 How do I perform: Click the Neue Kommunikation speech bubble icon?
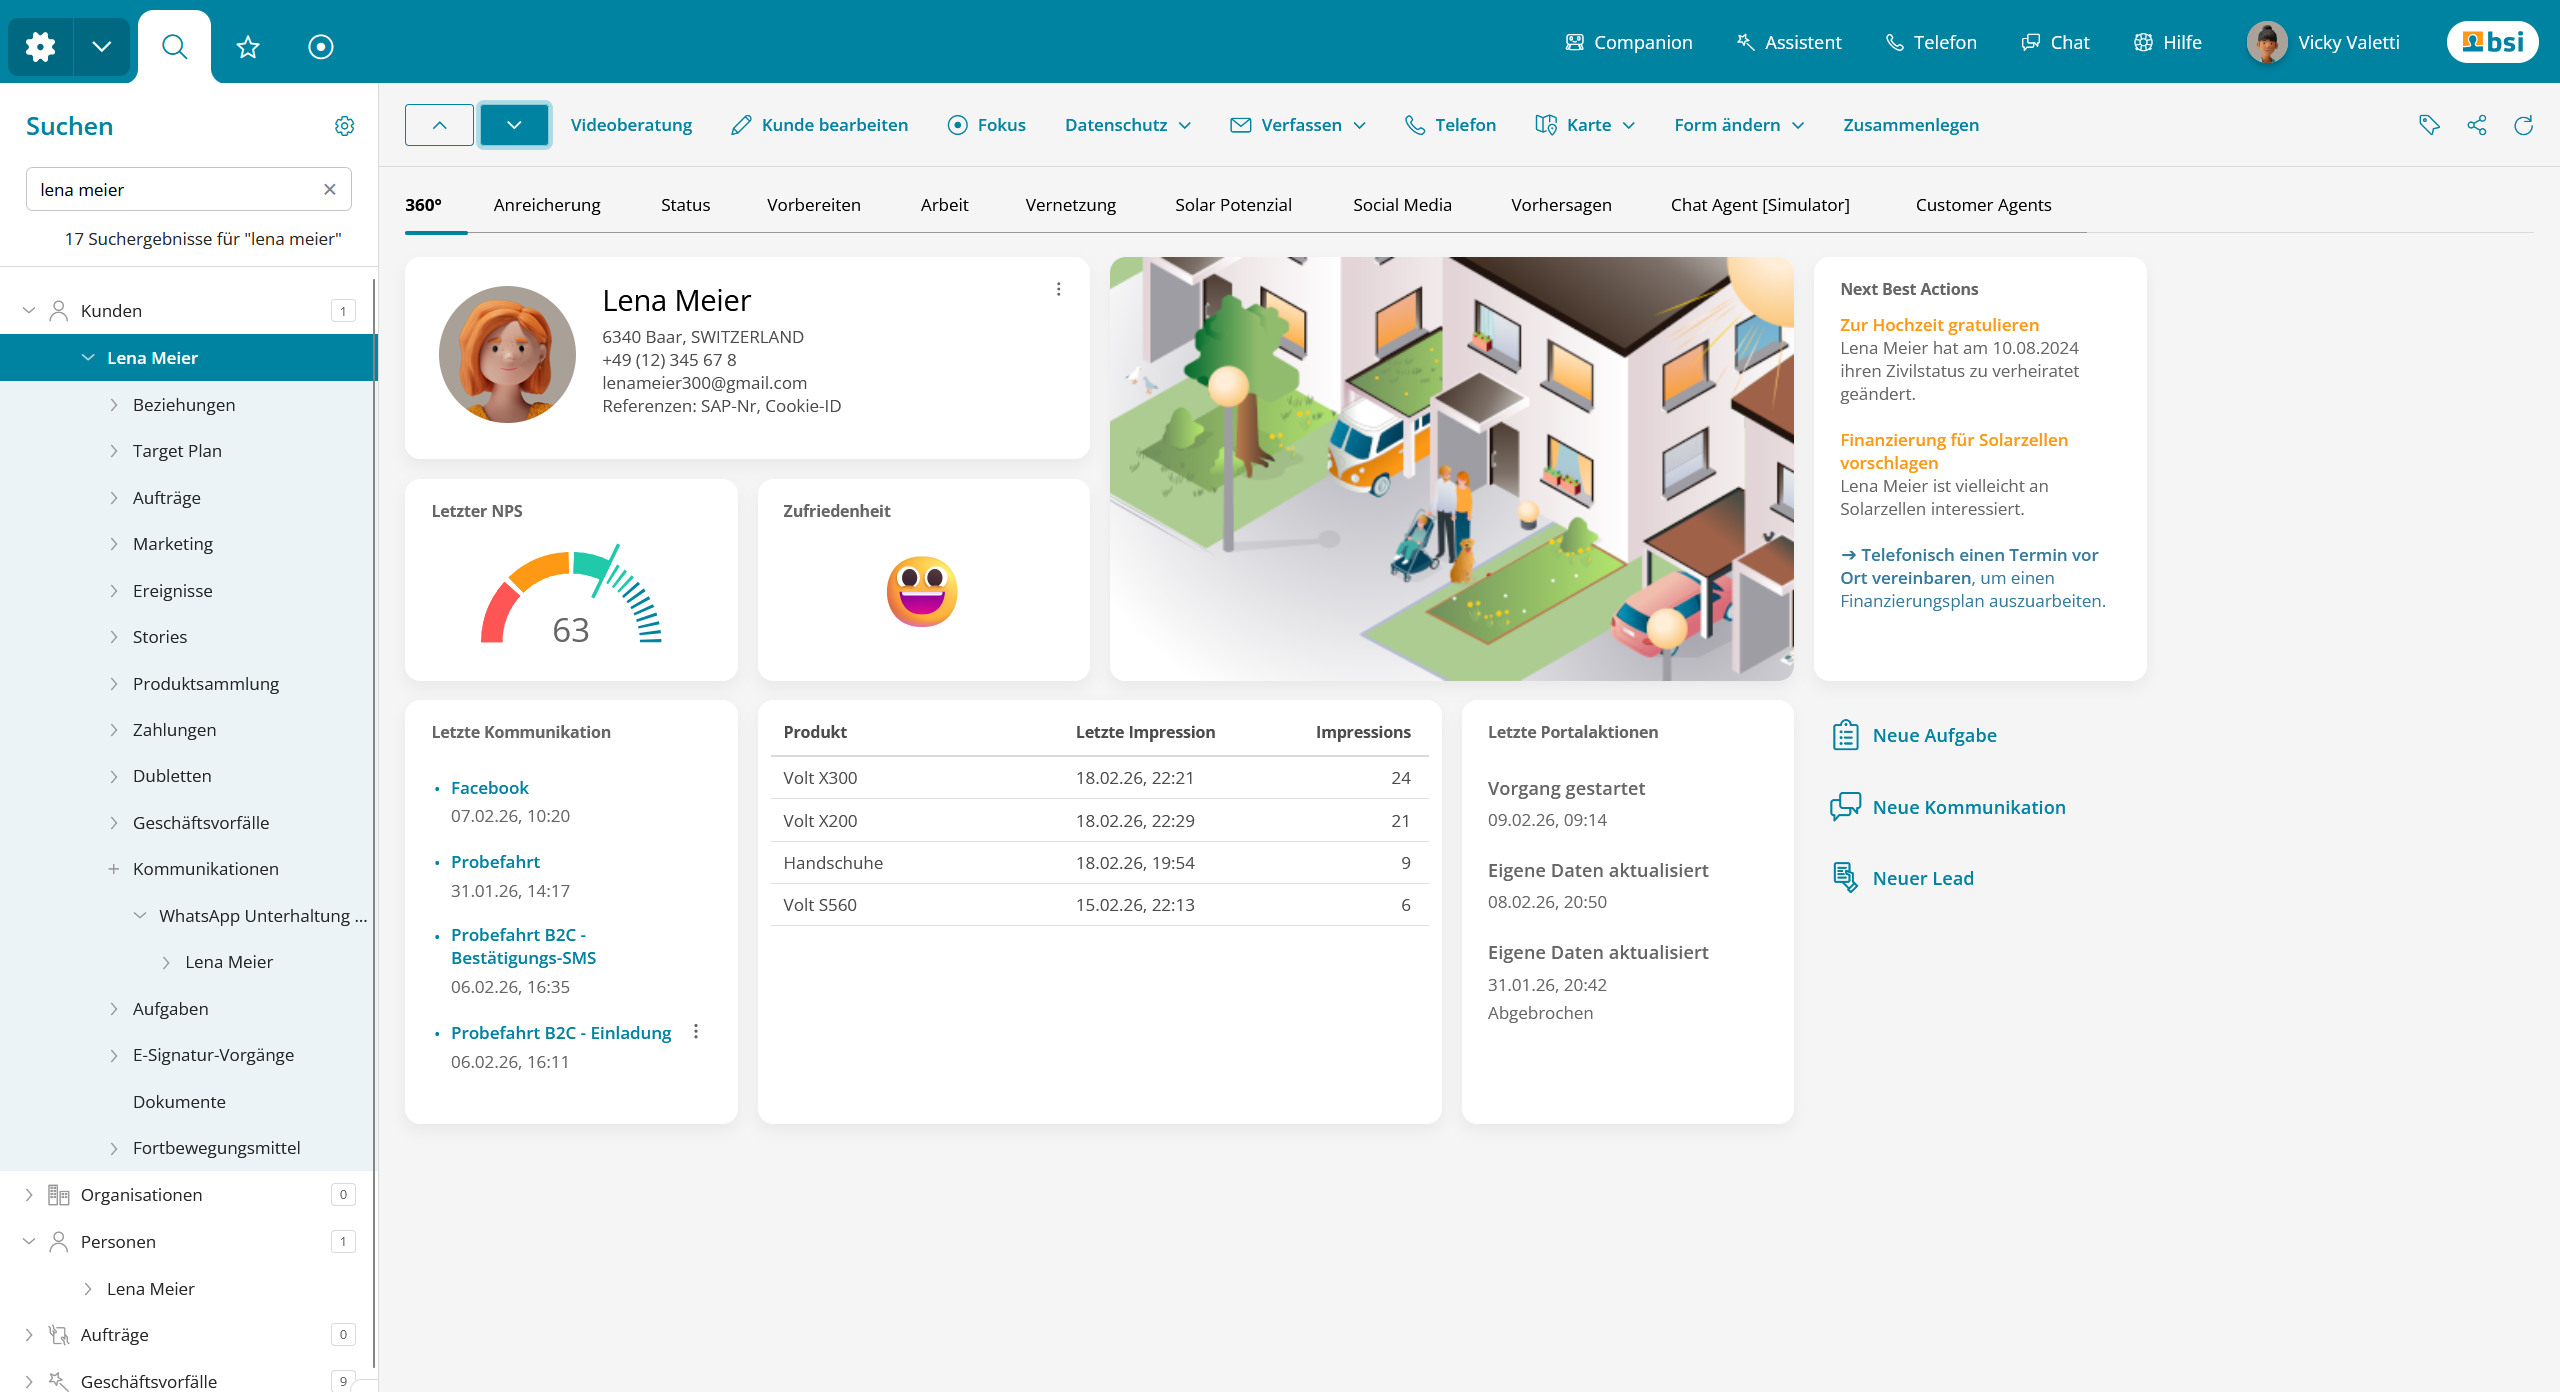pyautogui.click(x=1846, y=807)
